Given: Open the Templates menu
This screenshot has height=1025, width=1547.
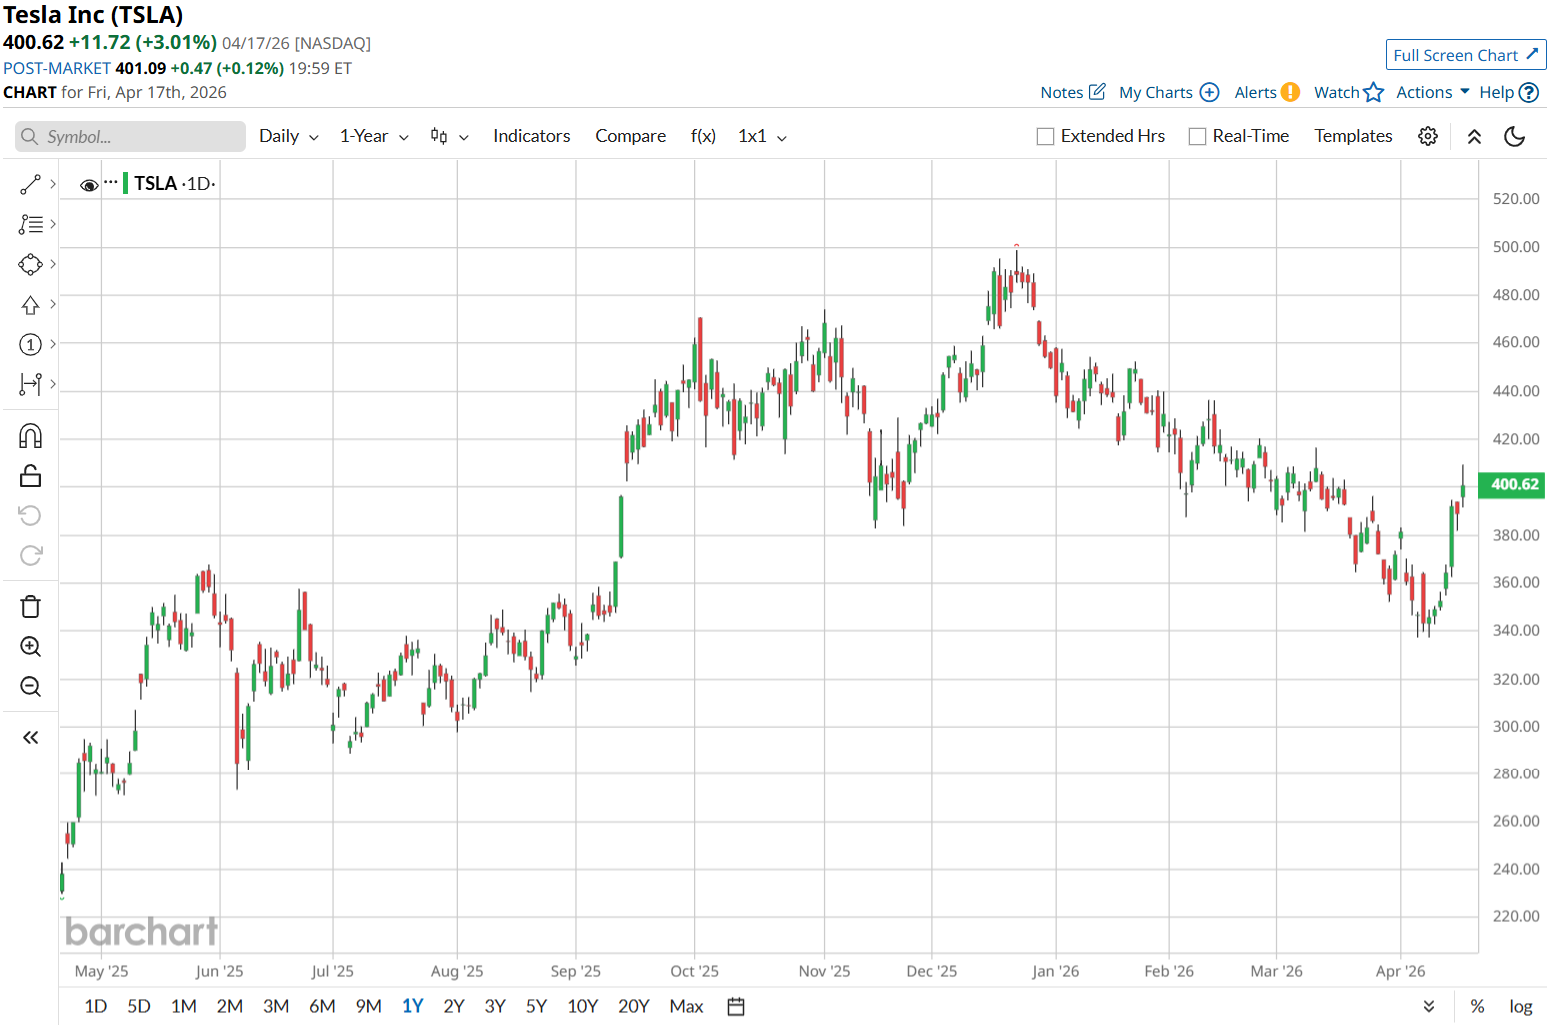Looking at the screenshot, I should pyautogui.click(x=1353, y=136).
